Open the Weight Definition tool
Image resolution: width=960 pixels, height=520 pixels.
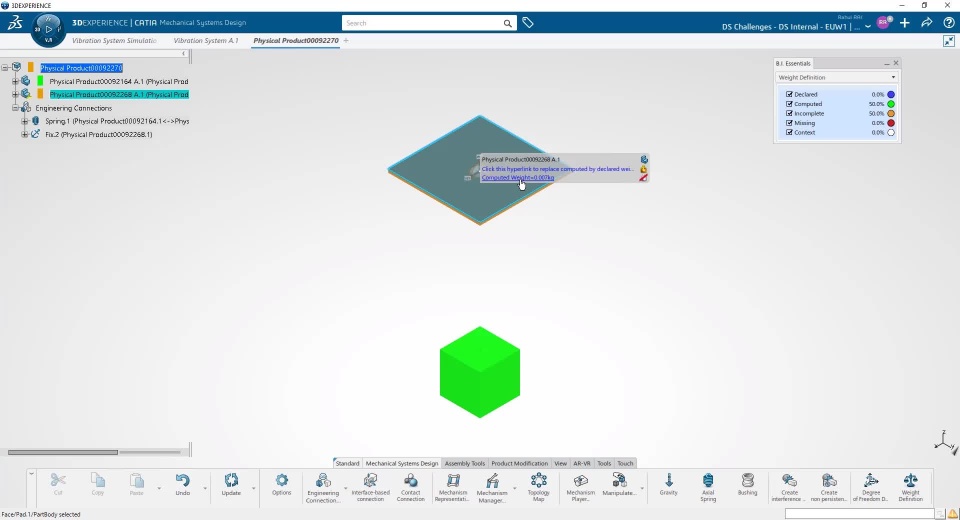pos(910,488)
